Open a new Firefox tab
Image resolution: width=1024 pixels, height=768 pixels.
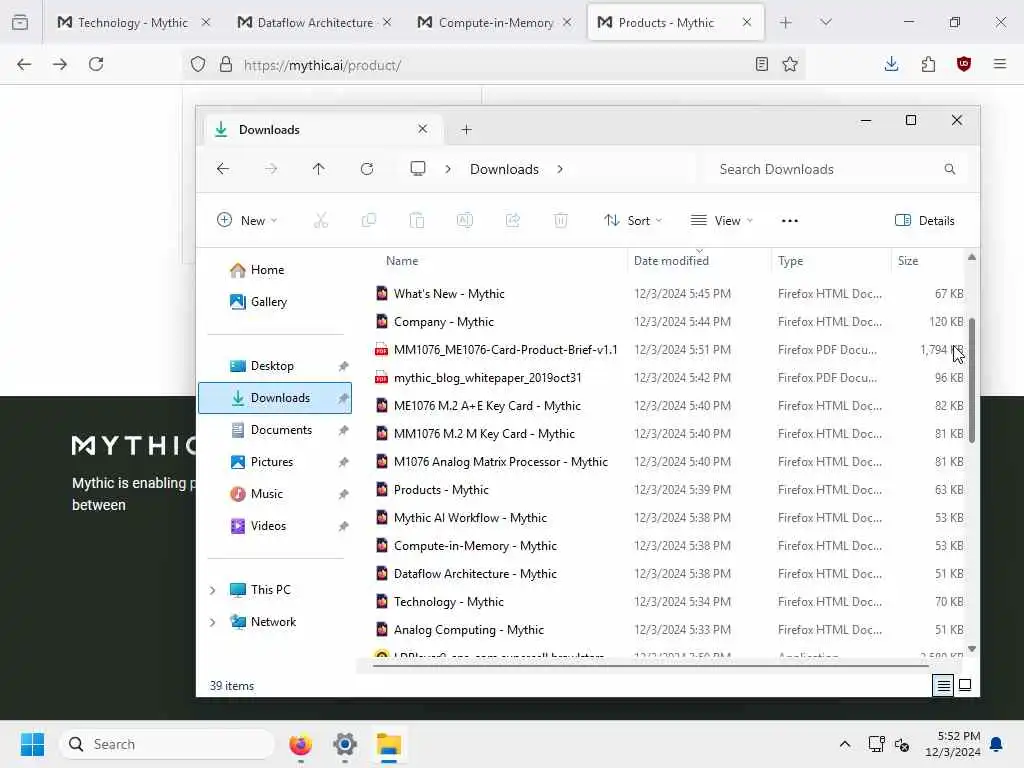[786, 23]
